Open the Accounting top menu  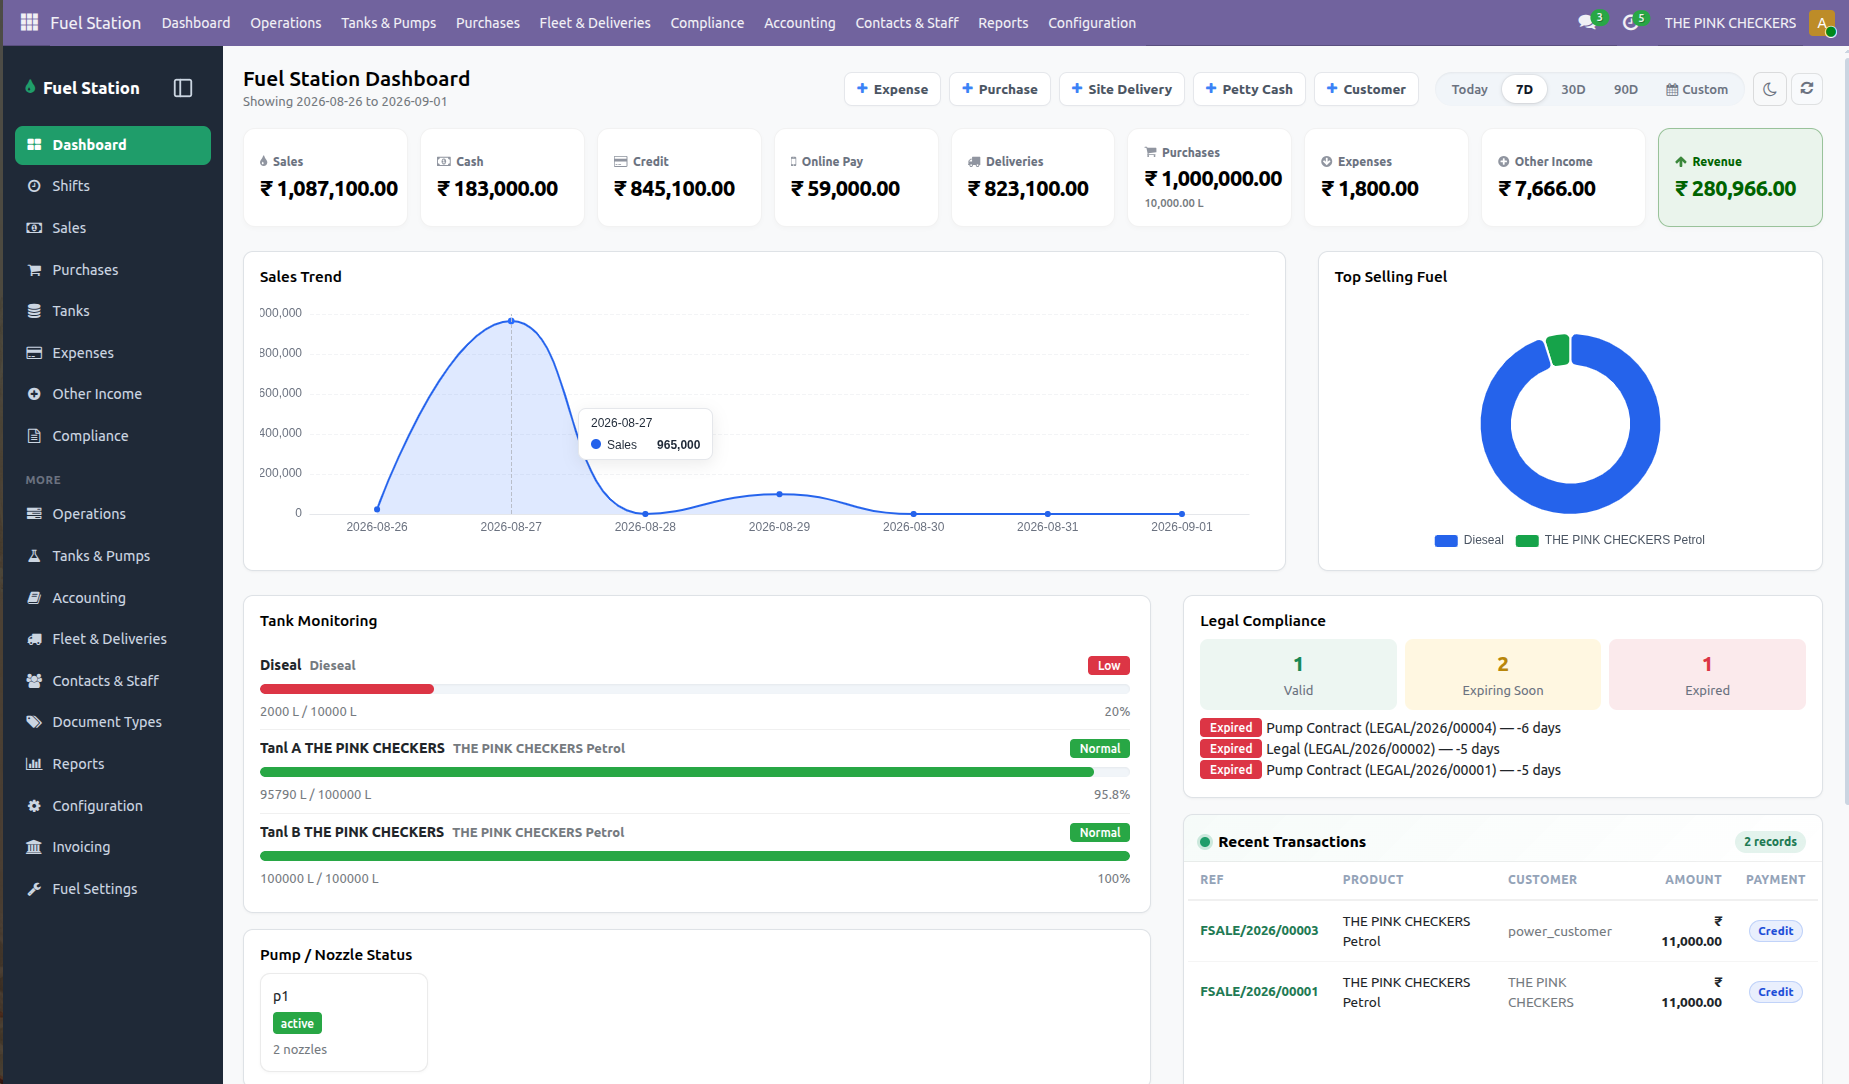coord(799,23)
